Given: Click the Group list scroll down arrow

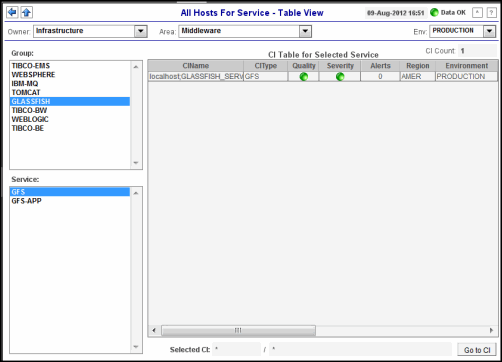Looking at the screenshot, I should [136, 163].
